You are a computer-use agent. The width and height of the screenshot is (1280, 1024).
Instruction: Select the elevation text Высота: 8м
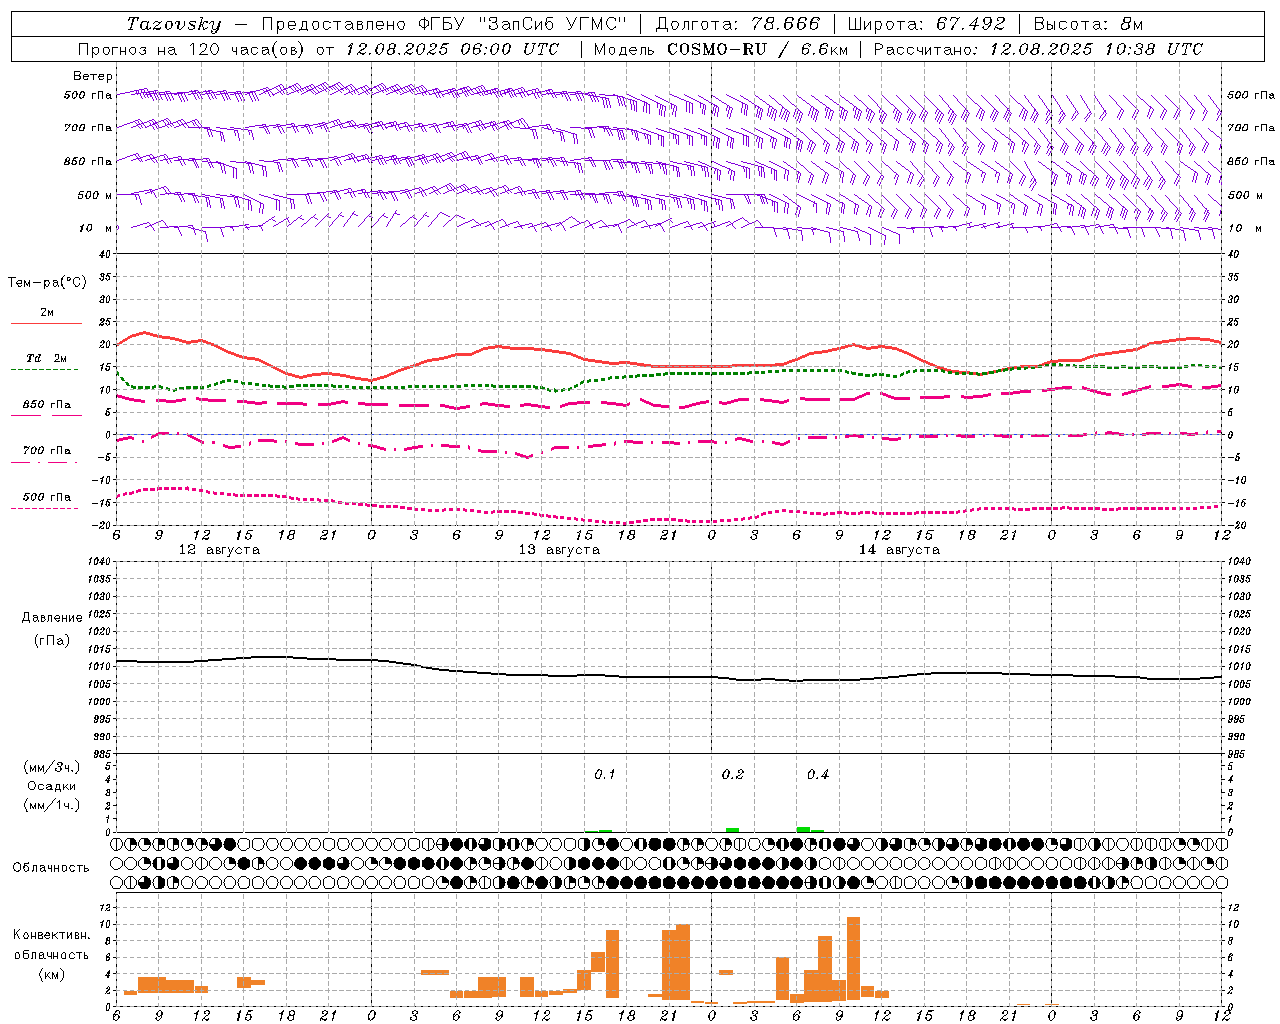coord(1088,24)
